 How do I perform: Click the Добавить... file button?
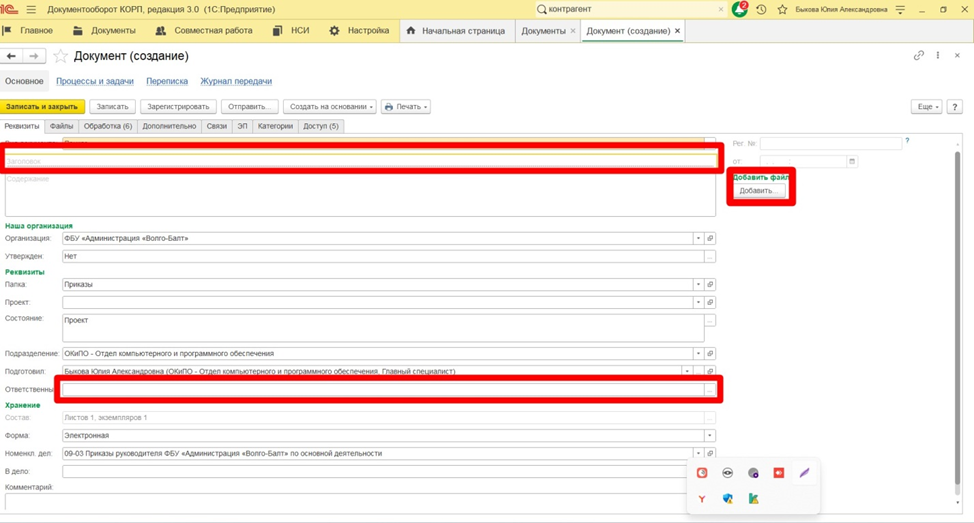[x=758, y=191]
